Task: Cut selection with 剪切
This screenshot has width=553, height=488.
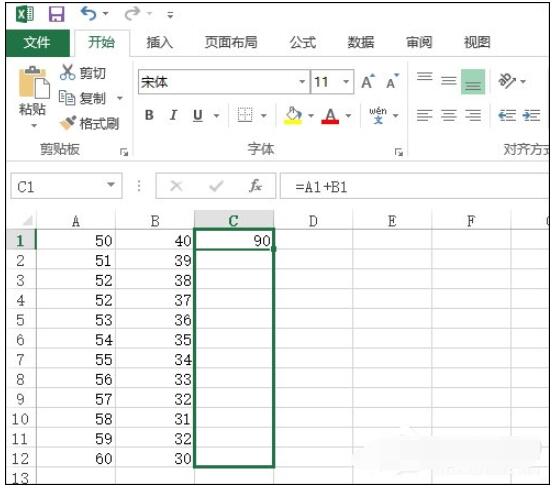Action: click(83, 73)
